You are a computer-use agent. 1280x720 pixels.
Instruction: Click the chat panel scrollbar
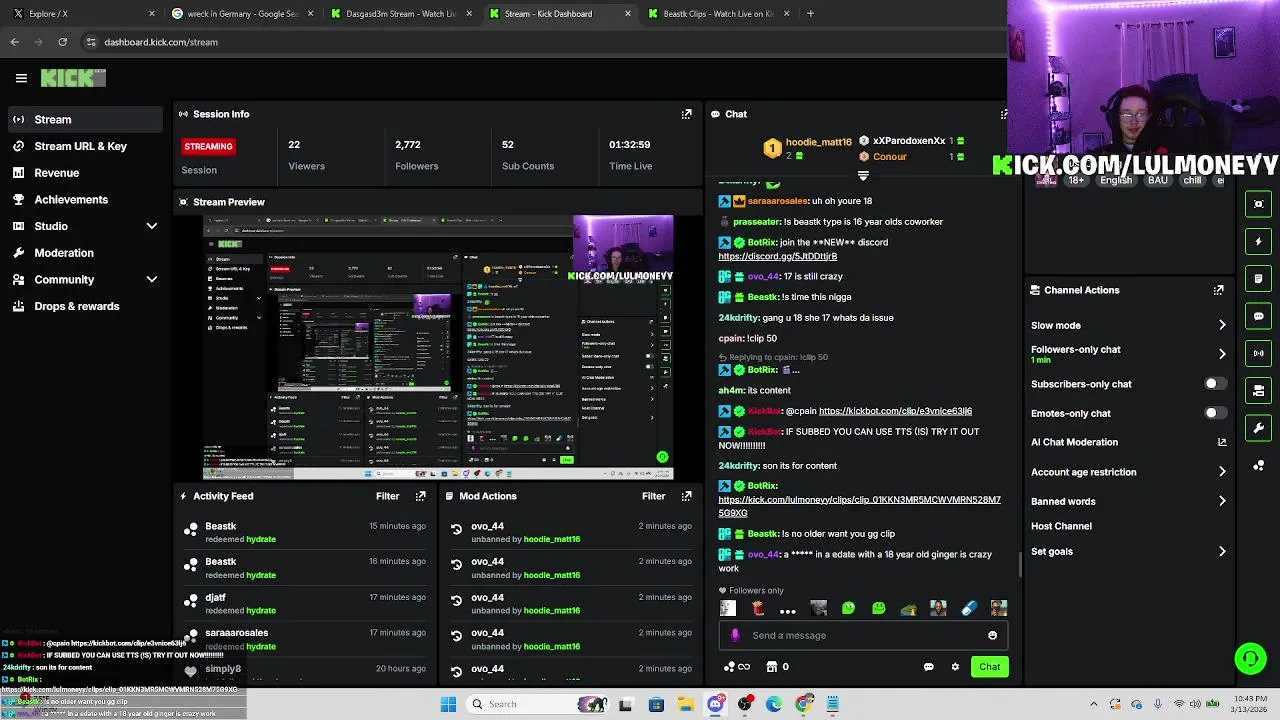pos(1019,565)
